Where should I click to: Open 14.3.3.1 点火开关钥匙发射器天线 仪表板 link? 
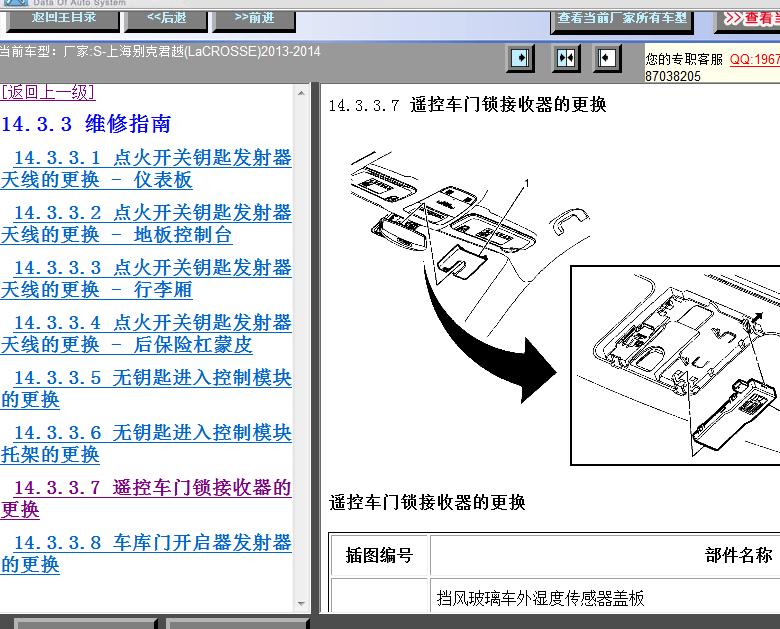coord(146,169)
